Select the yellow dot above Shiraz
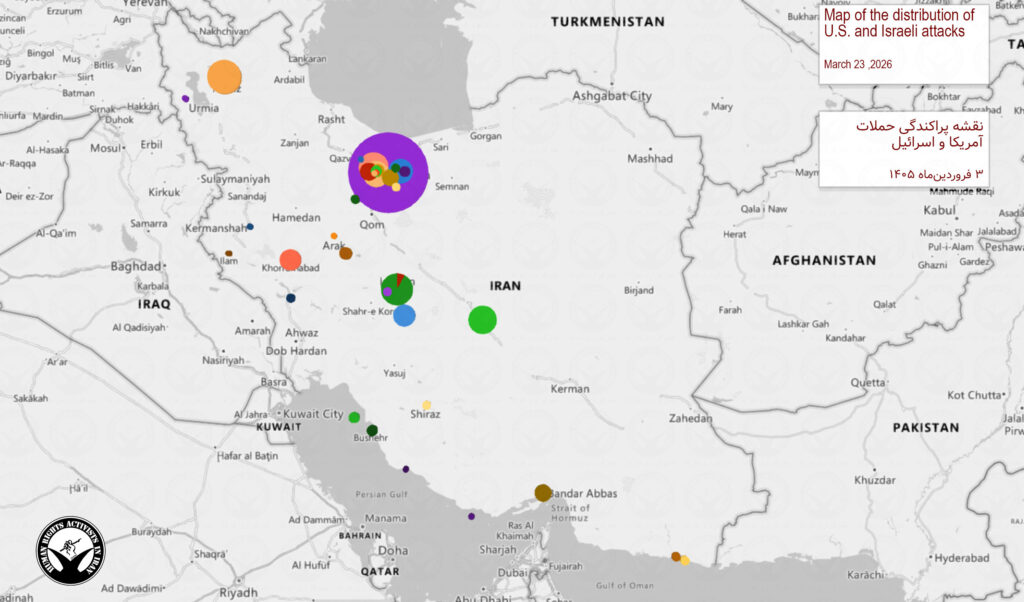This screenshot has height=602, width=1024. (427, 405)
